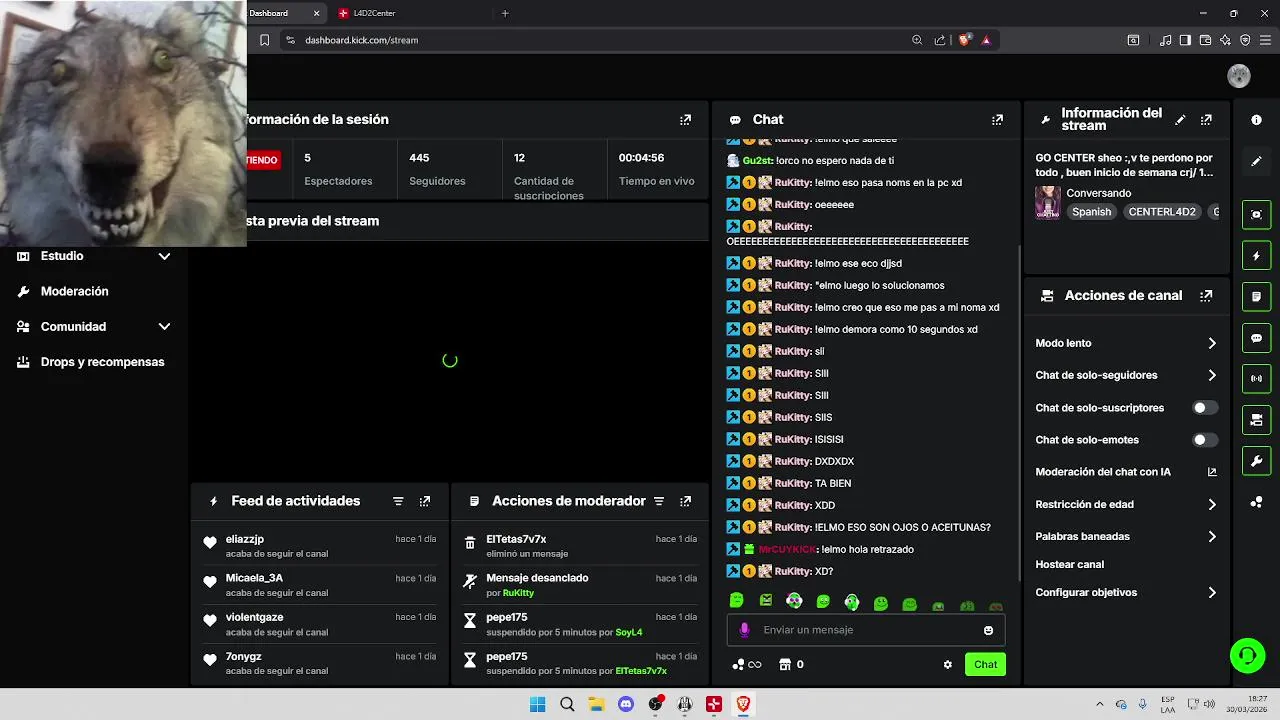Open Configurar objetivos settings
Image resolution: width=1280 pixels, height=720 pixels.
click(x=1126, y=592)
